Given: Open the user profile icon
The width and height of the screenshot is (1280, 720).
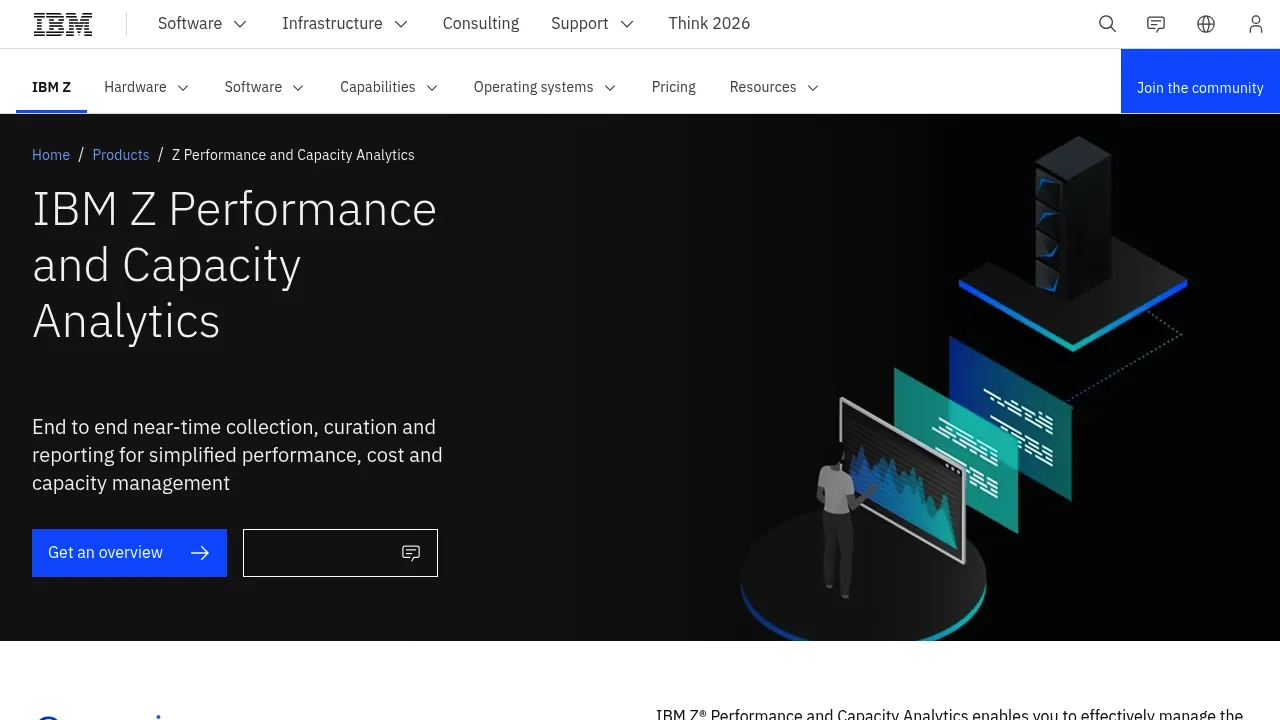Looking at the screenshot, I should [x=1256, y=24].
